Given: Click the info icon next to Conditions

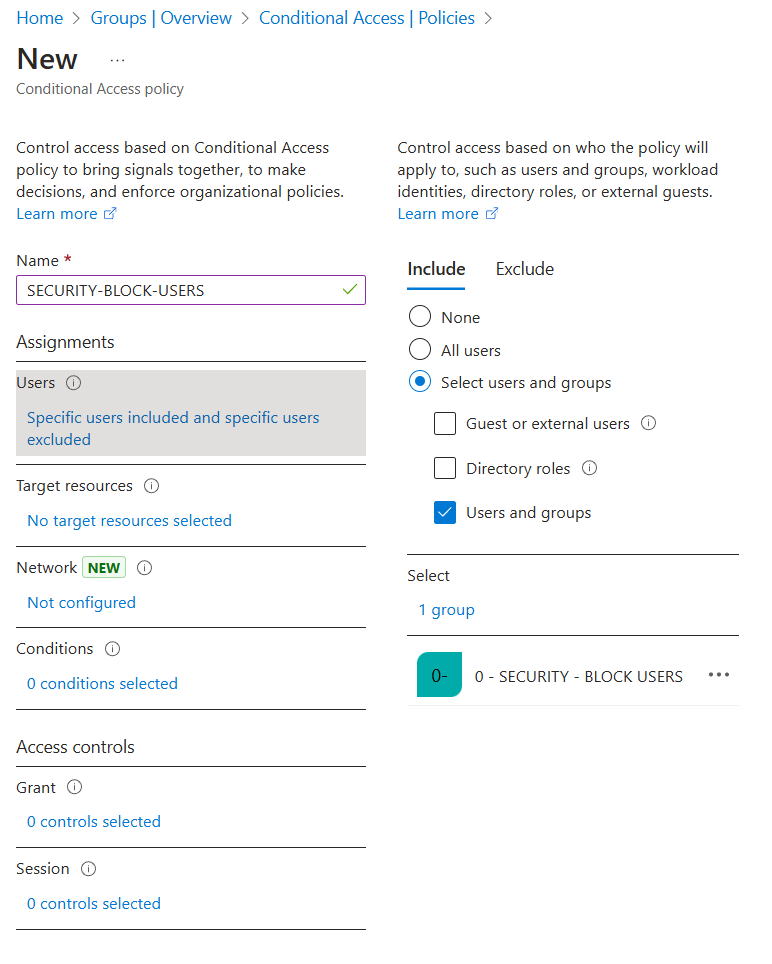Looking at the screenshot, I should [x=112, y=649].
